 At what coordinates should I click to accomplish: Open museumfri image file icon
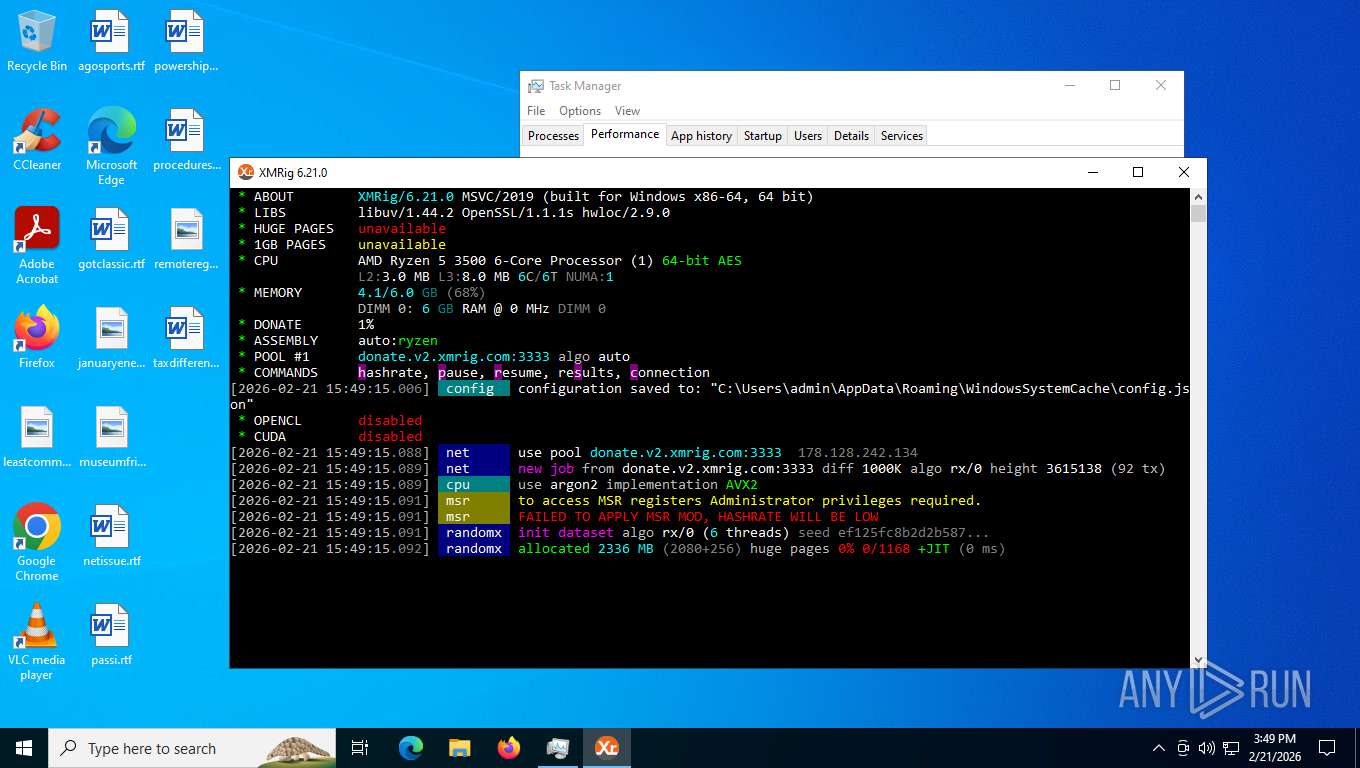point(111,437)
